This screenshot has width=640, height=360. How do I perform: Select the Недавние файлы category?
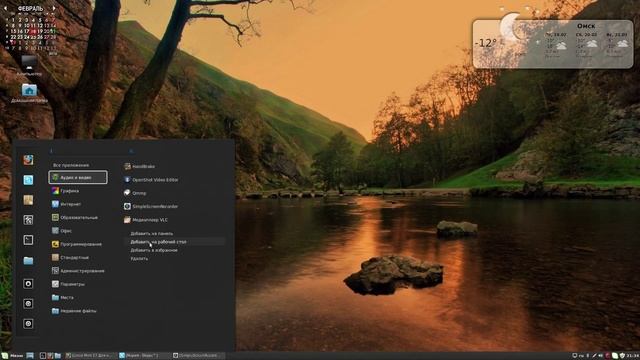coord(74,311)
